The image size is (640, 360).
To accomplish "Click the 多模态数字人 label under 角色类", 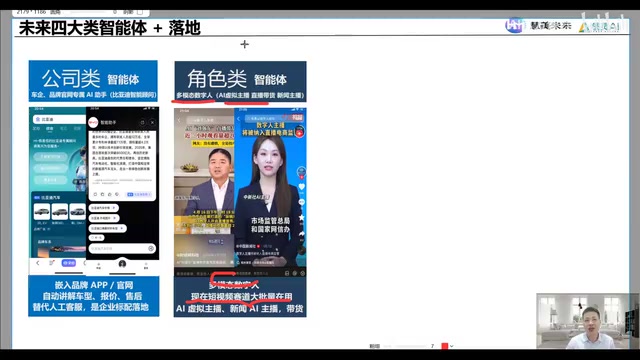I will [194, 96].
